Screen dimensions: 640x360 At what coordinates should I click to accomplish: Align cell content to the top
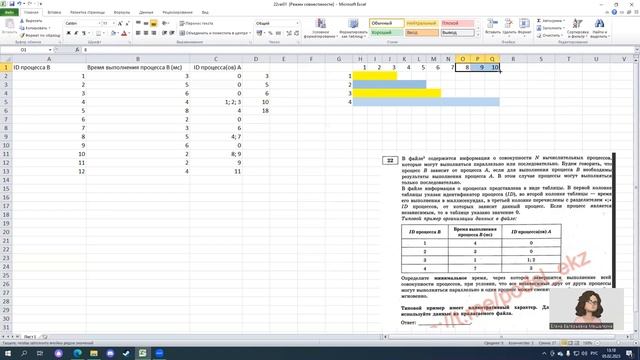(x=138, y=23)
